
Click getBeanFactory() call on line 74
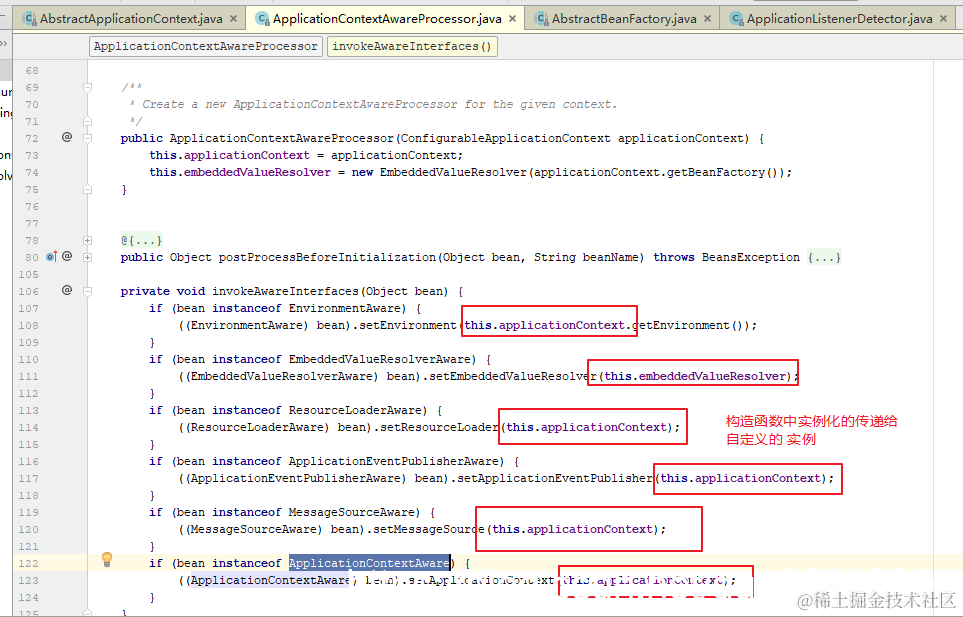(x=723, y=173)
